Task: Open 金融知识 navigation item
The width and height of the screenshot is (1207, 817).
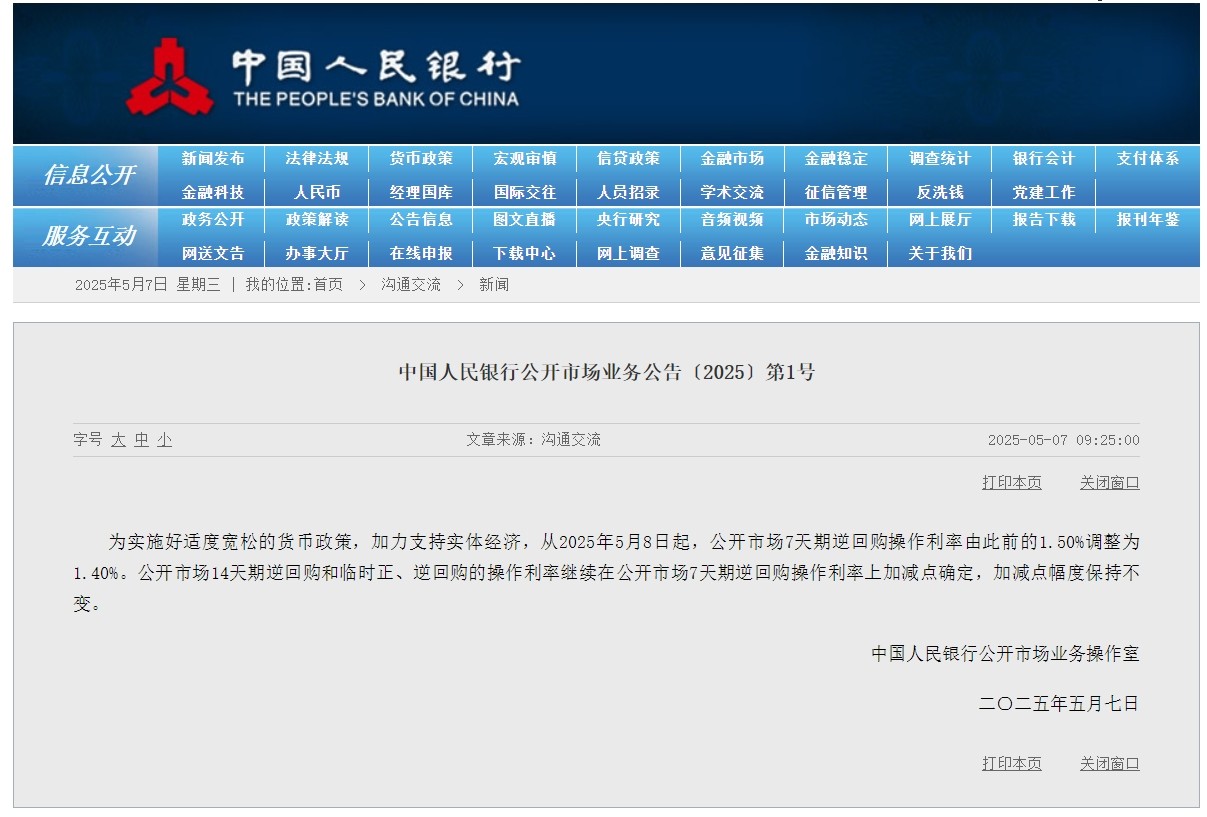Action: (837, 254)
